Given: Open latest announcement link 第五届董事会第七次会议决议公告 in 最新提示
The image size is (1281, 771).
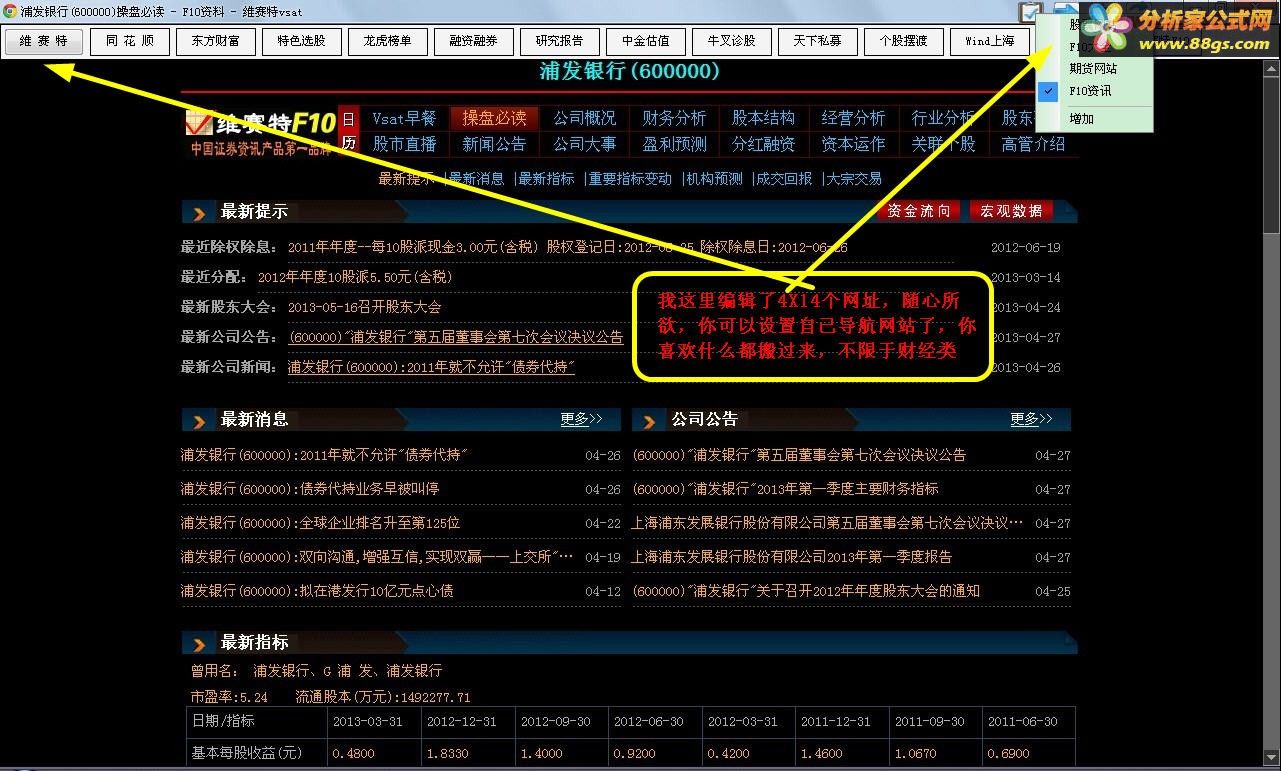Looking at the screenshot, I should click(456, 337).
